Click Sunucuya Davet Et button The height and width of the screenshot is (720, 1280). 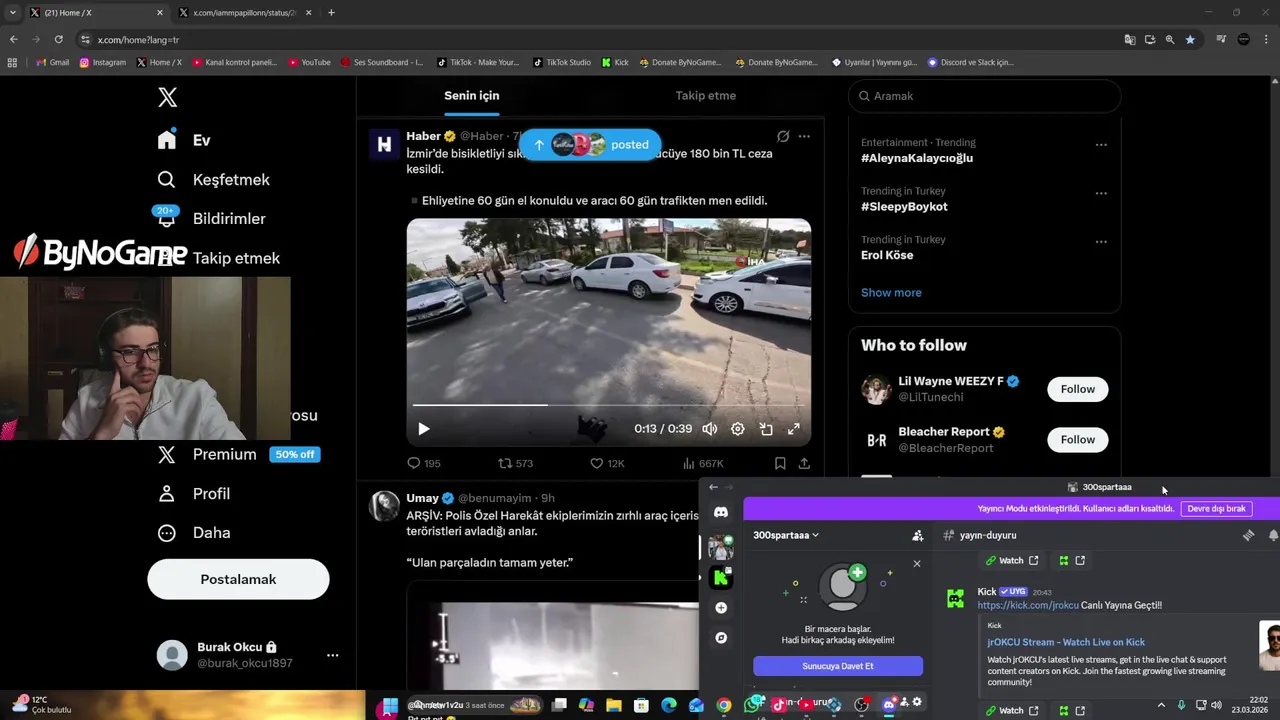point(838,666)
